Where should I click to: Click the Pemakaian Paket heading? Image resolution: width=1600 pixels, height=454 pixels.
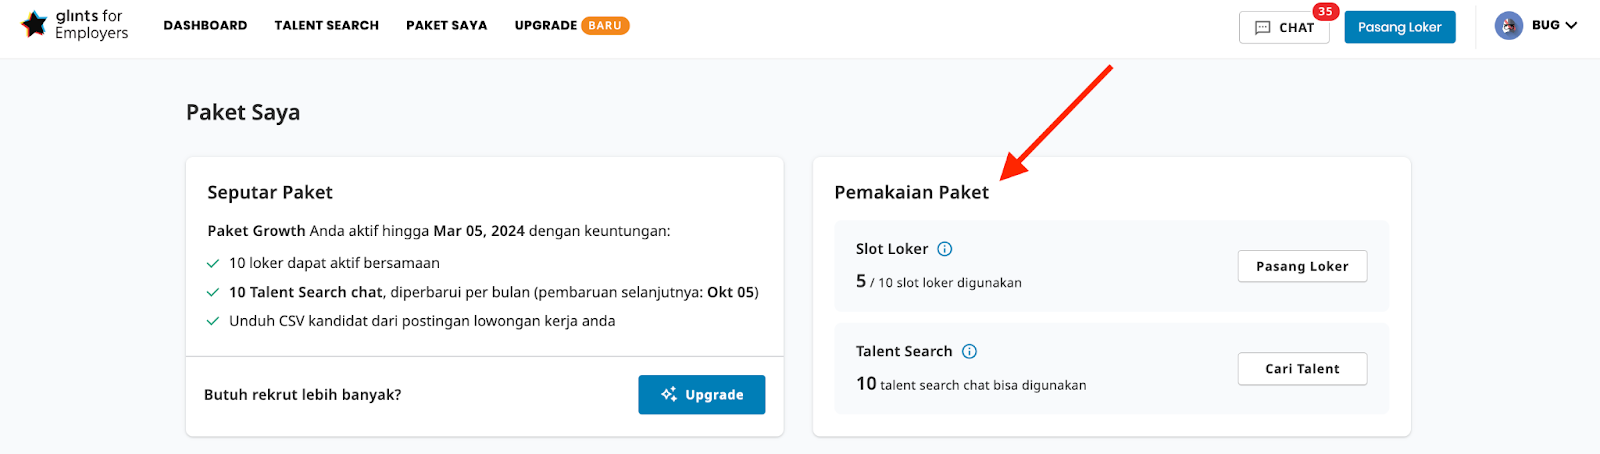[x=912, y=192]
